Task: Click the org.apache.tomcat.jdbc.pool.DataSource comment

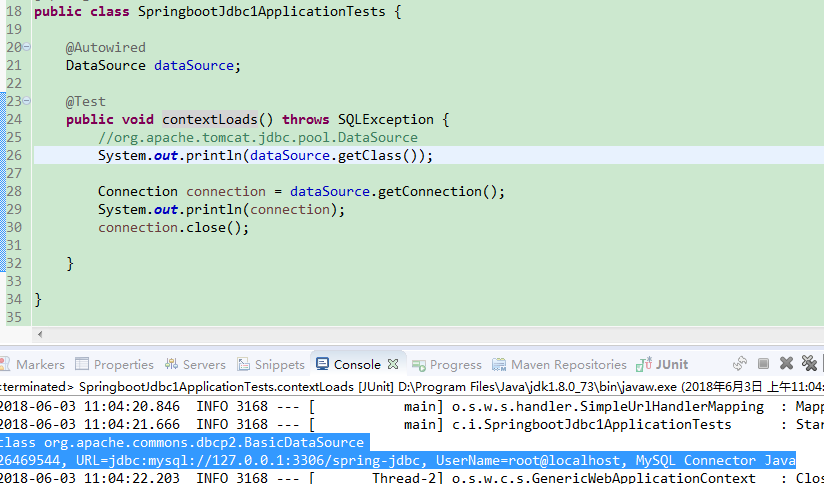Action: pyautogui.click(x=258, y=137)
